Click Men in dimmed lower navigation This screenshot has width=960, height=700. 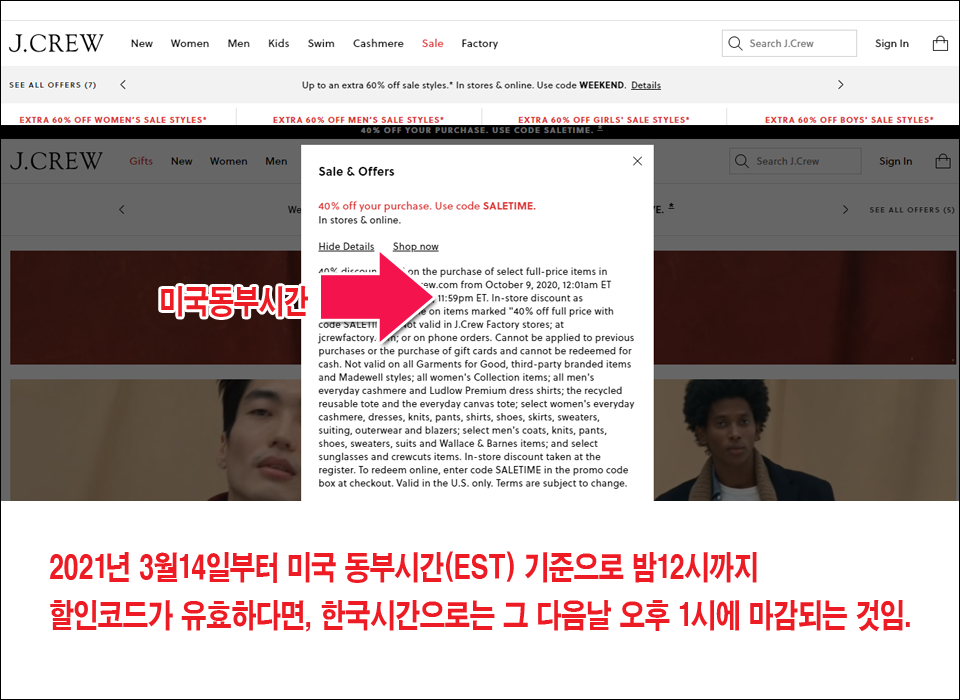click(276, 161)
